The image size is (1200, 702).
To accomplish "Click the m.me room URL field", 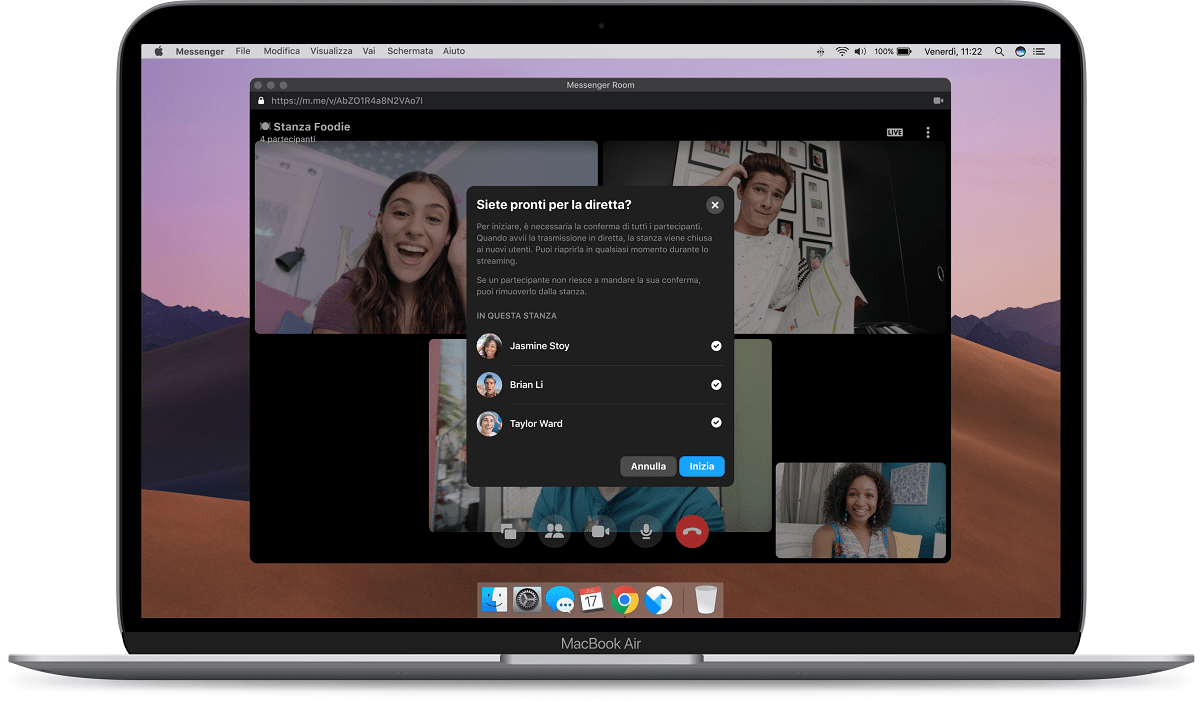I will tap(347, 101).
